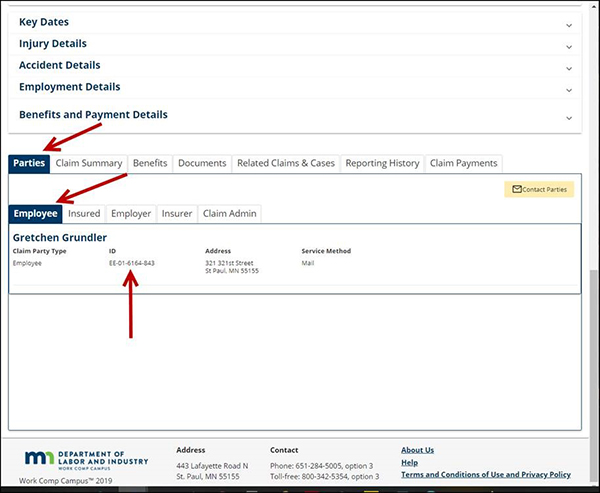Expand the Employment Details chevron
The width and height of the screenshot is (600, 493).
(x=568, y=90)
